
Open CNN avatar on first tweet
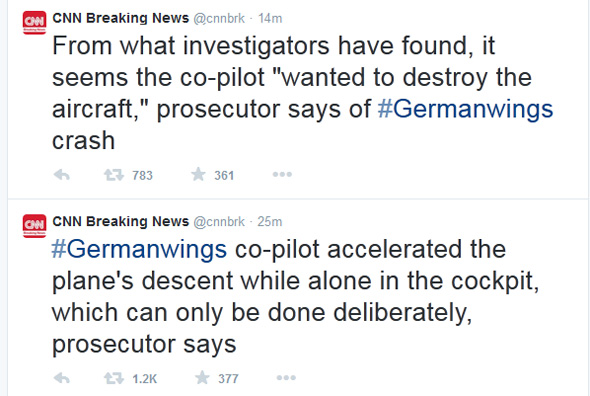point(35,23)
